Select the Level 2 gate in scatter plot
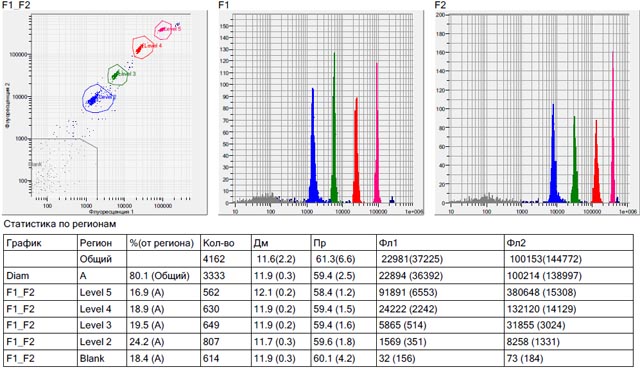The width and height of the screenshot is (640, 372). [98, 98]
